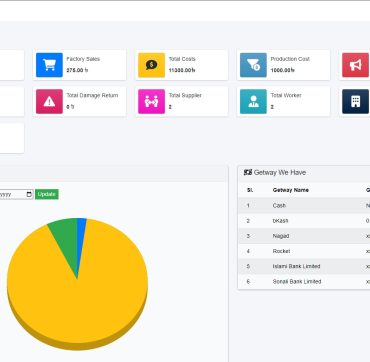370x362 pixels.
Task: Click the blue pie chart slice
Action: click(x=80, y=237)
